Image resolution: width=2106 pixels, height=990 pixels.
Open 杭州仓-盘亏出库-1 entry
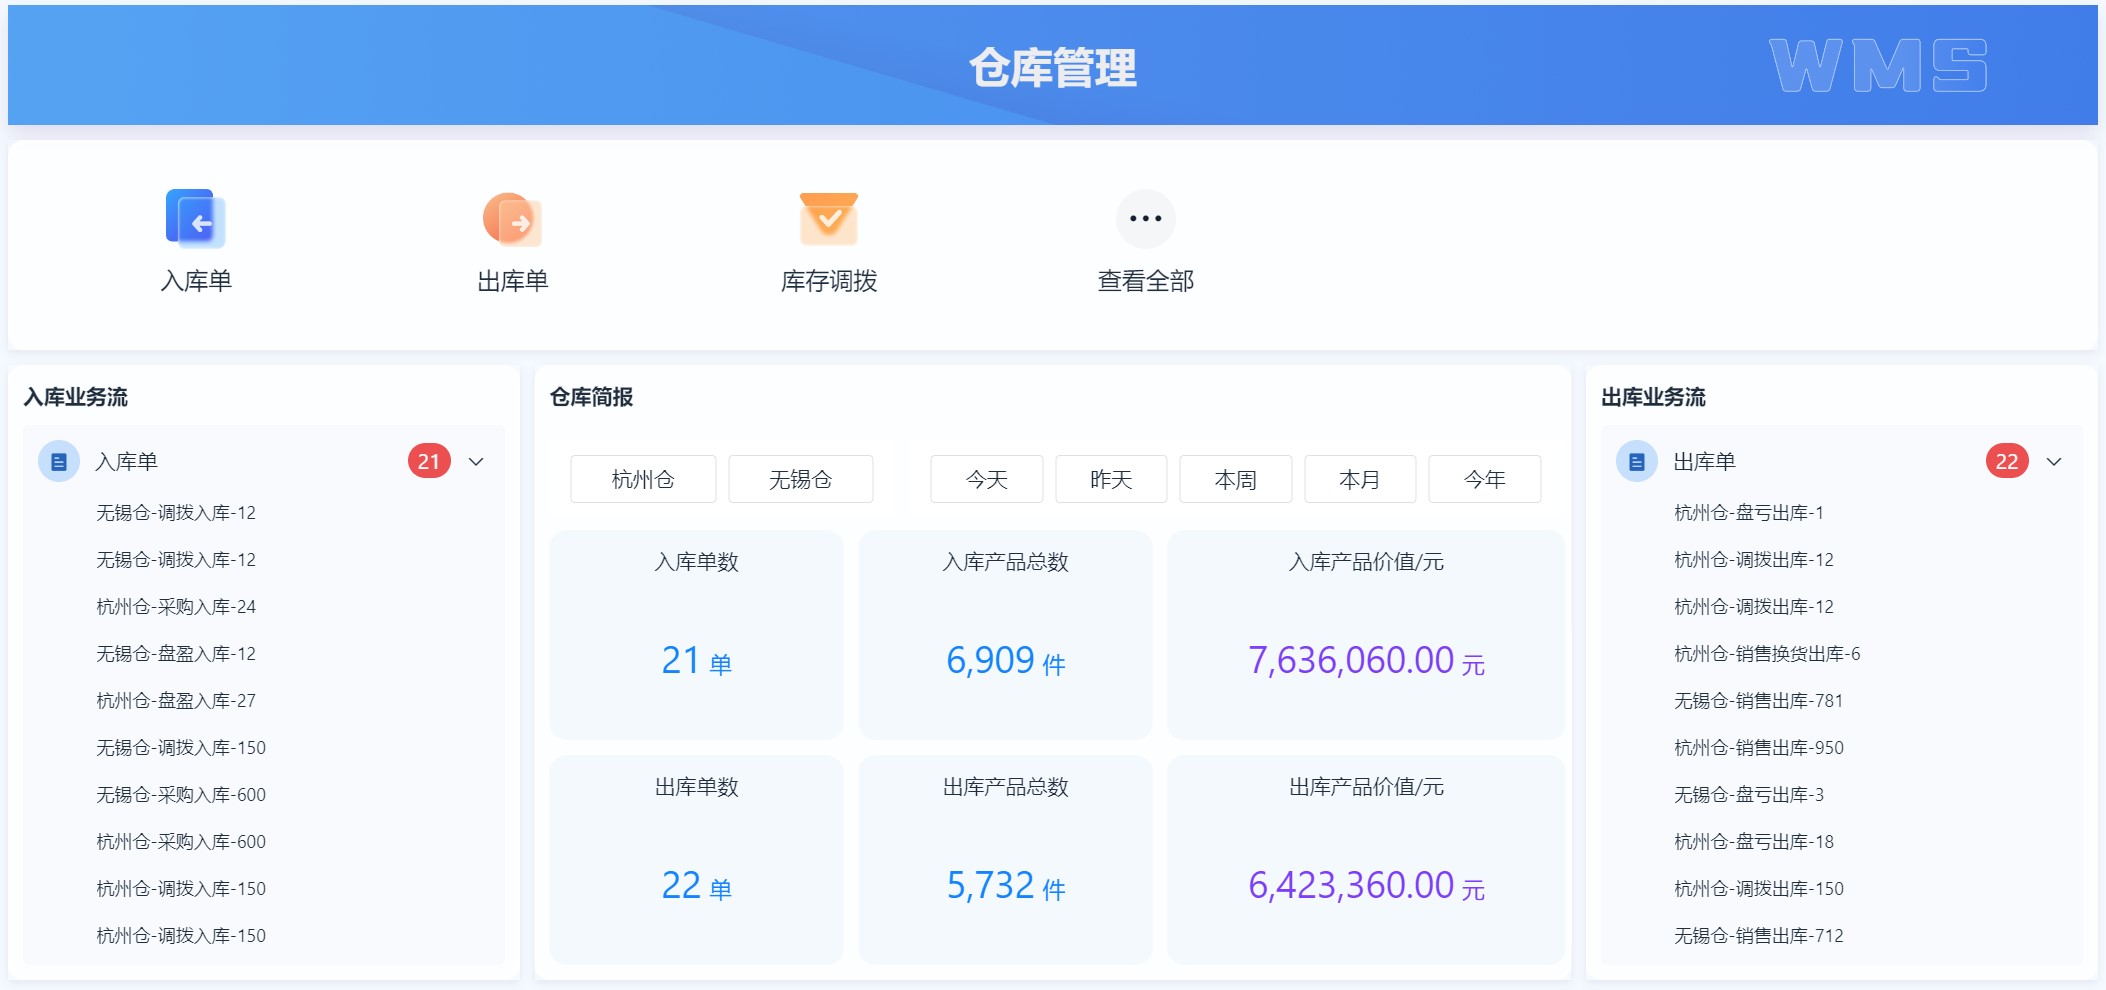point(1749,512)
